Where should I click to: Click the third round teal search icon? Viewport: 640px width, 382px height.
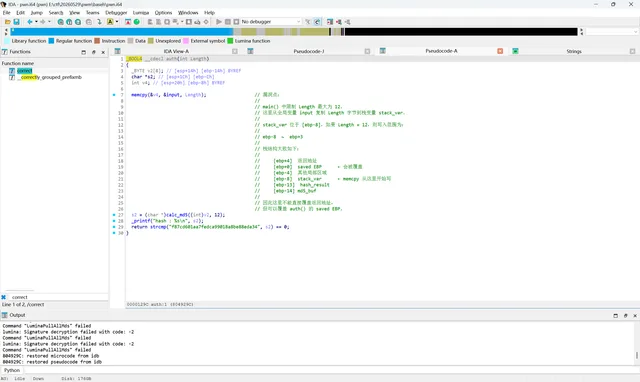pos(78,22)
